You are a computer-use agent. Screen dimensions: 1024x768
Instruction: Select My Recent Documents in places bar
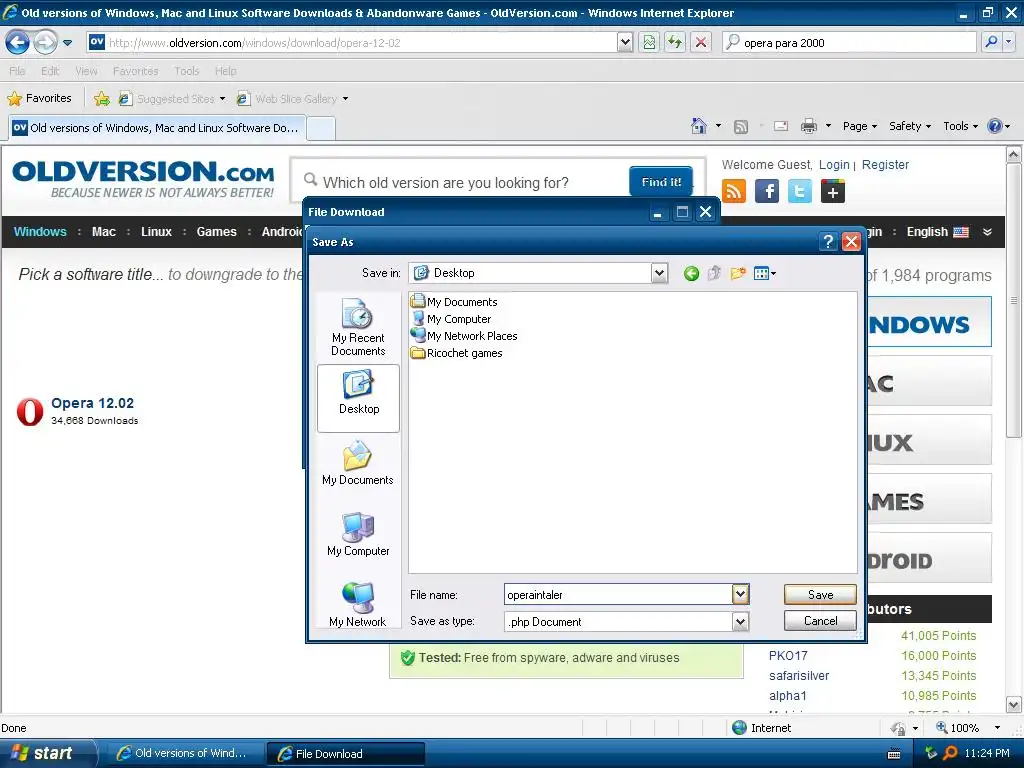(x=358, y=327)
